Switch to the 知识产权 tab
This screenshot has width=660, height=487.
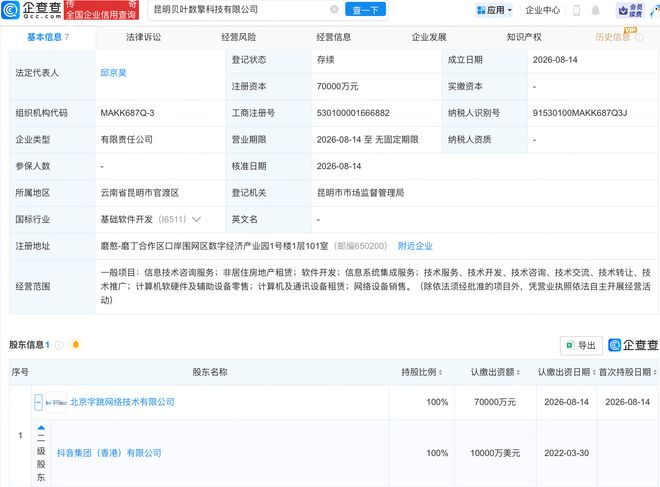[x=524, y=37]
